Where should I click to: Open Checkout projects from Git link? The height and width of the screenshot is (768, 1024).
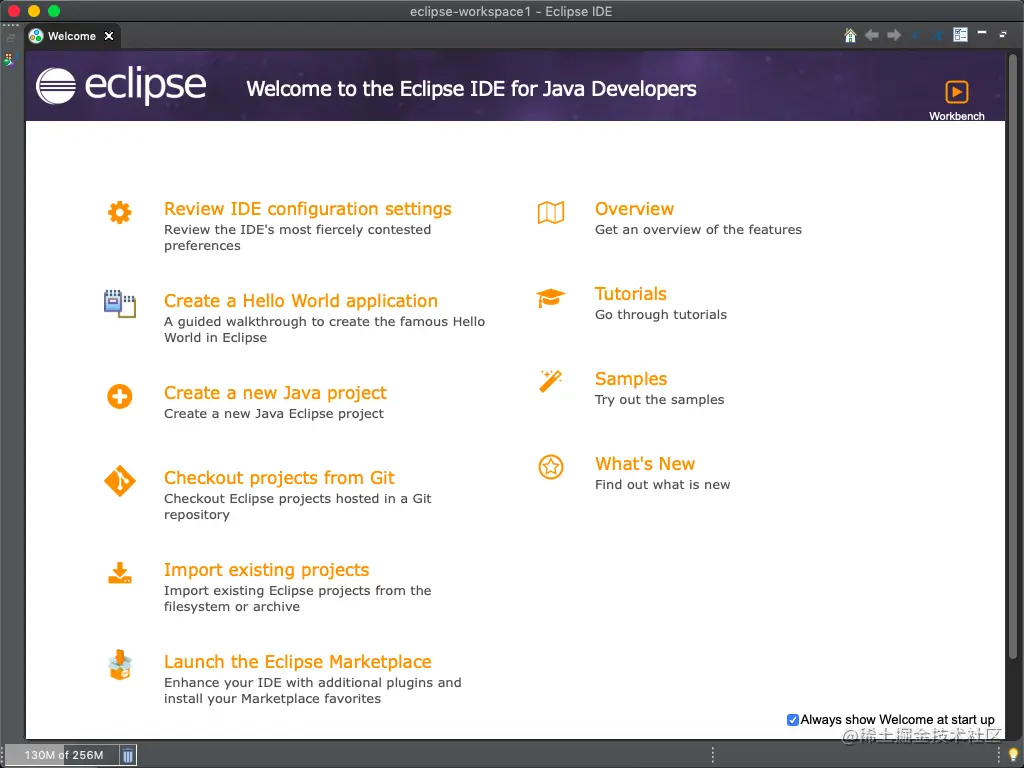click(x=279, y=478)
